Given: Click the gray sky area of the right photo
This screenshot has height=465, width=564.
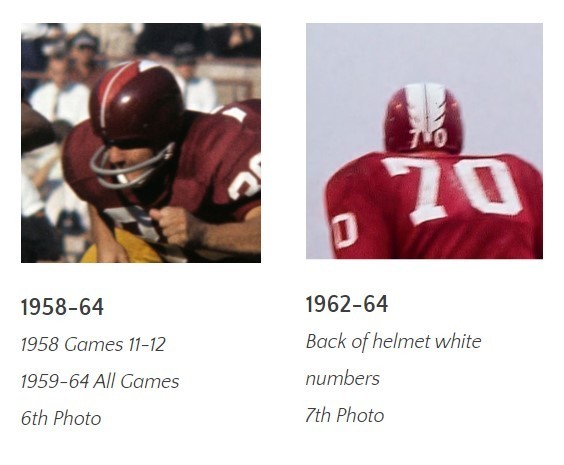Looking at the screenshot, I should click(424, 54).
